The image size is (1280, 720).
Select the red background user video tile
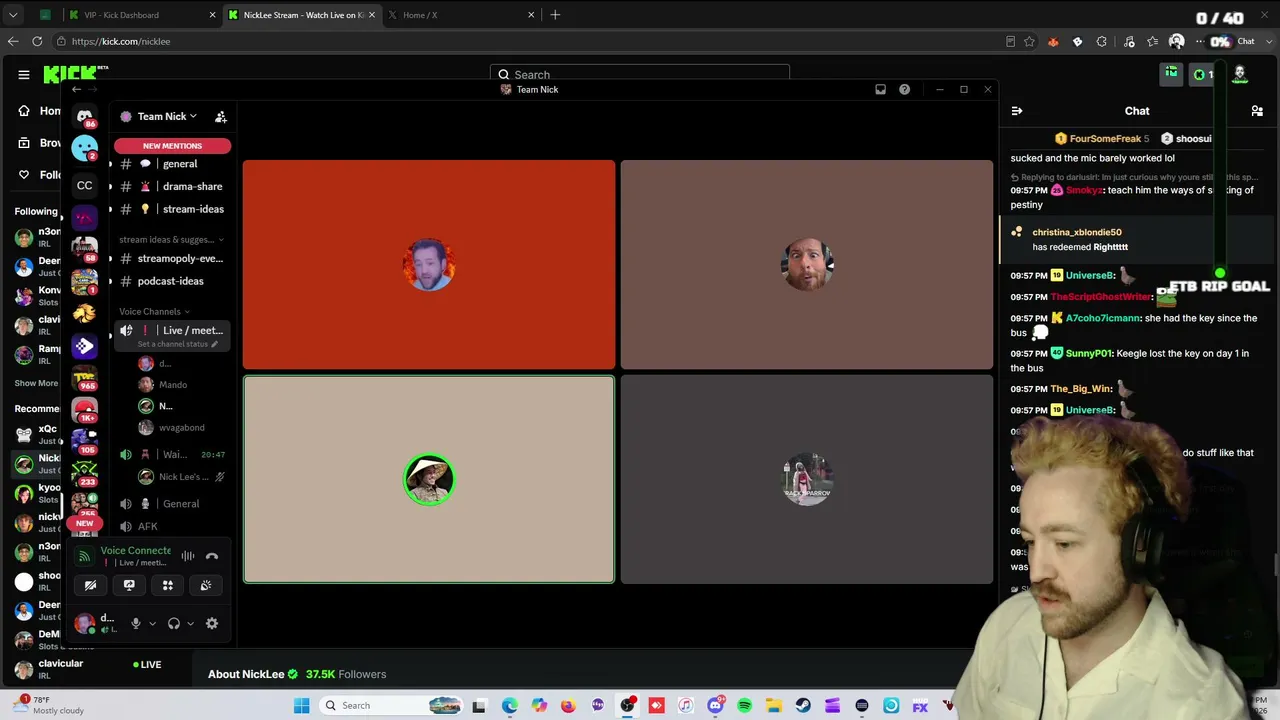(x=429, y=265)
